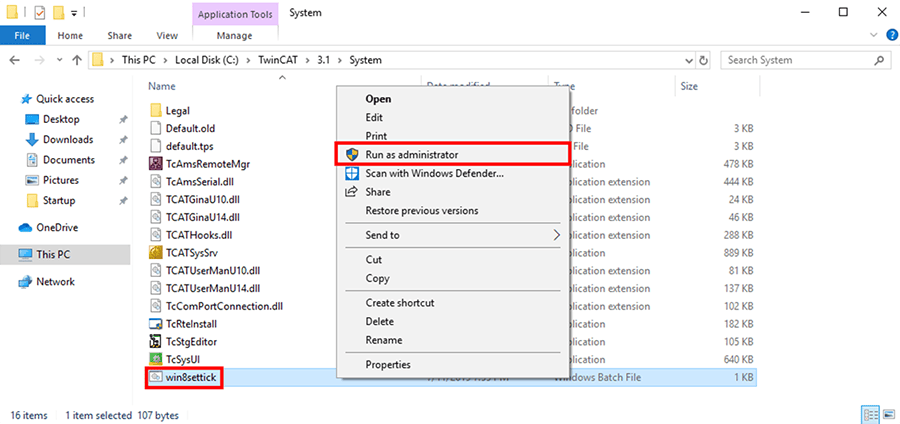Choose Scan with Windows Defender
Screen dimensions: 900x424
point(453,173)
